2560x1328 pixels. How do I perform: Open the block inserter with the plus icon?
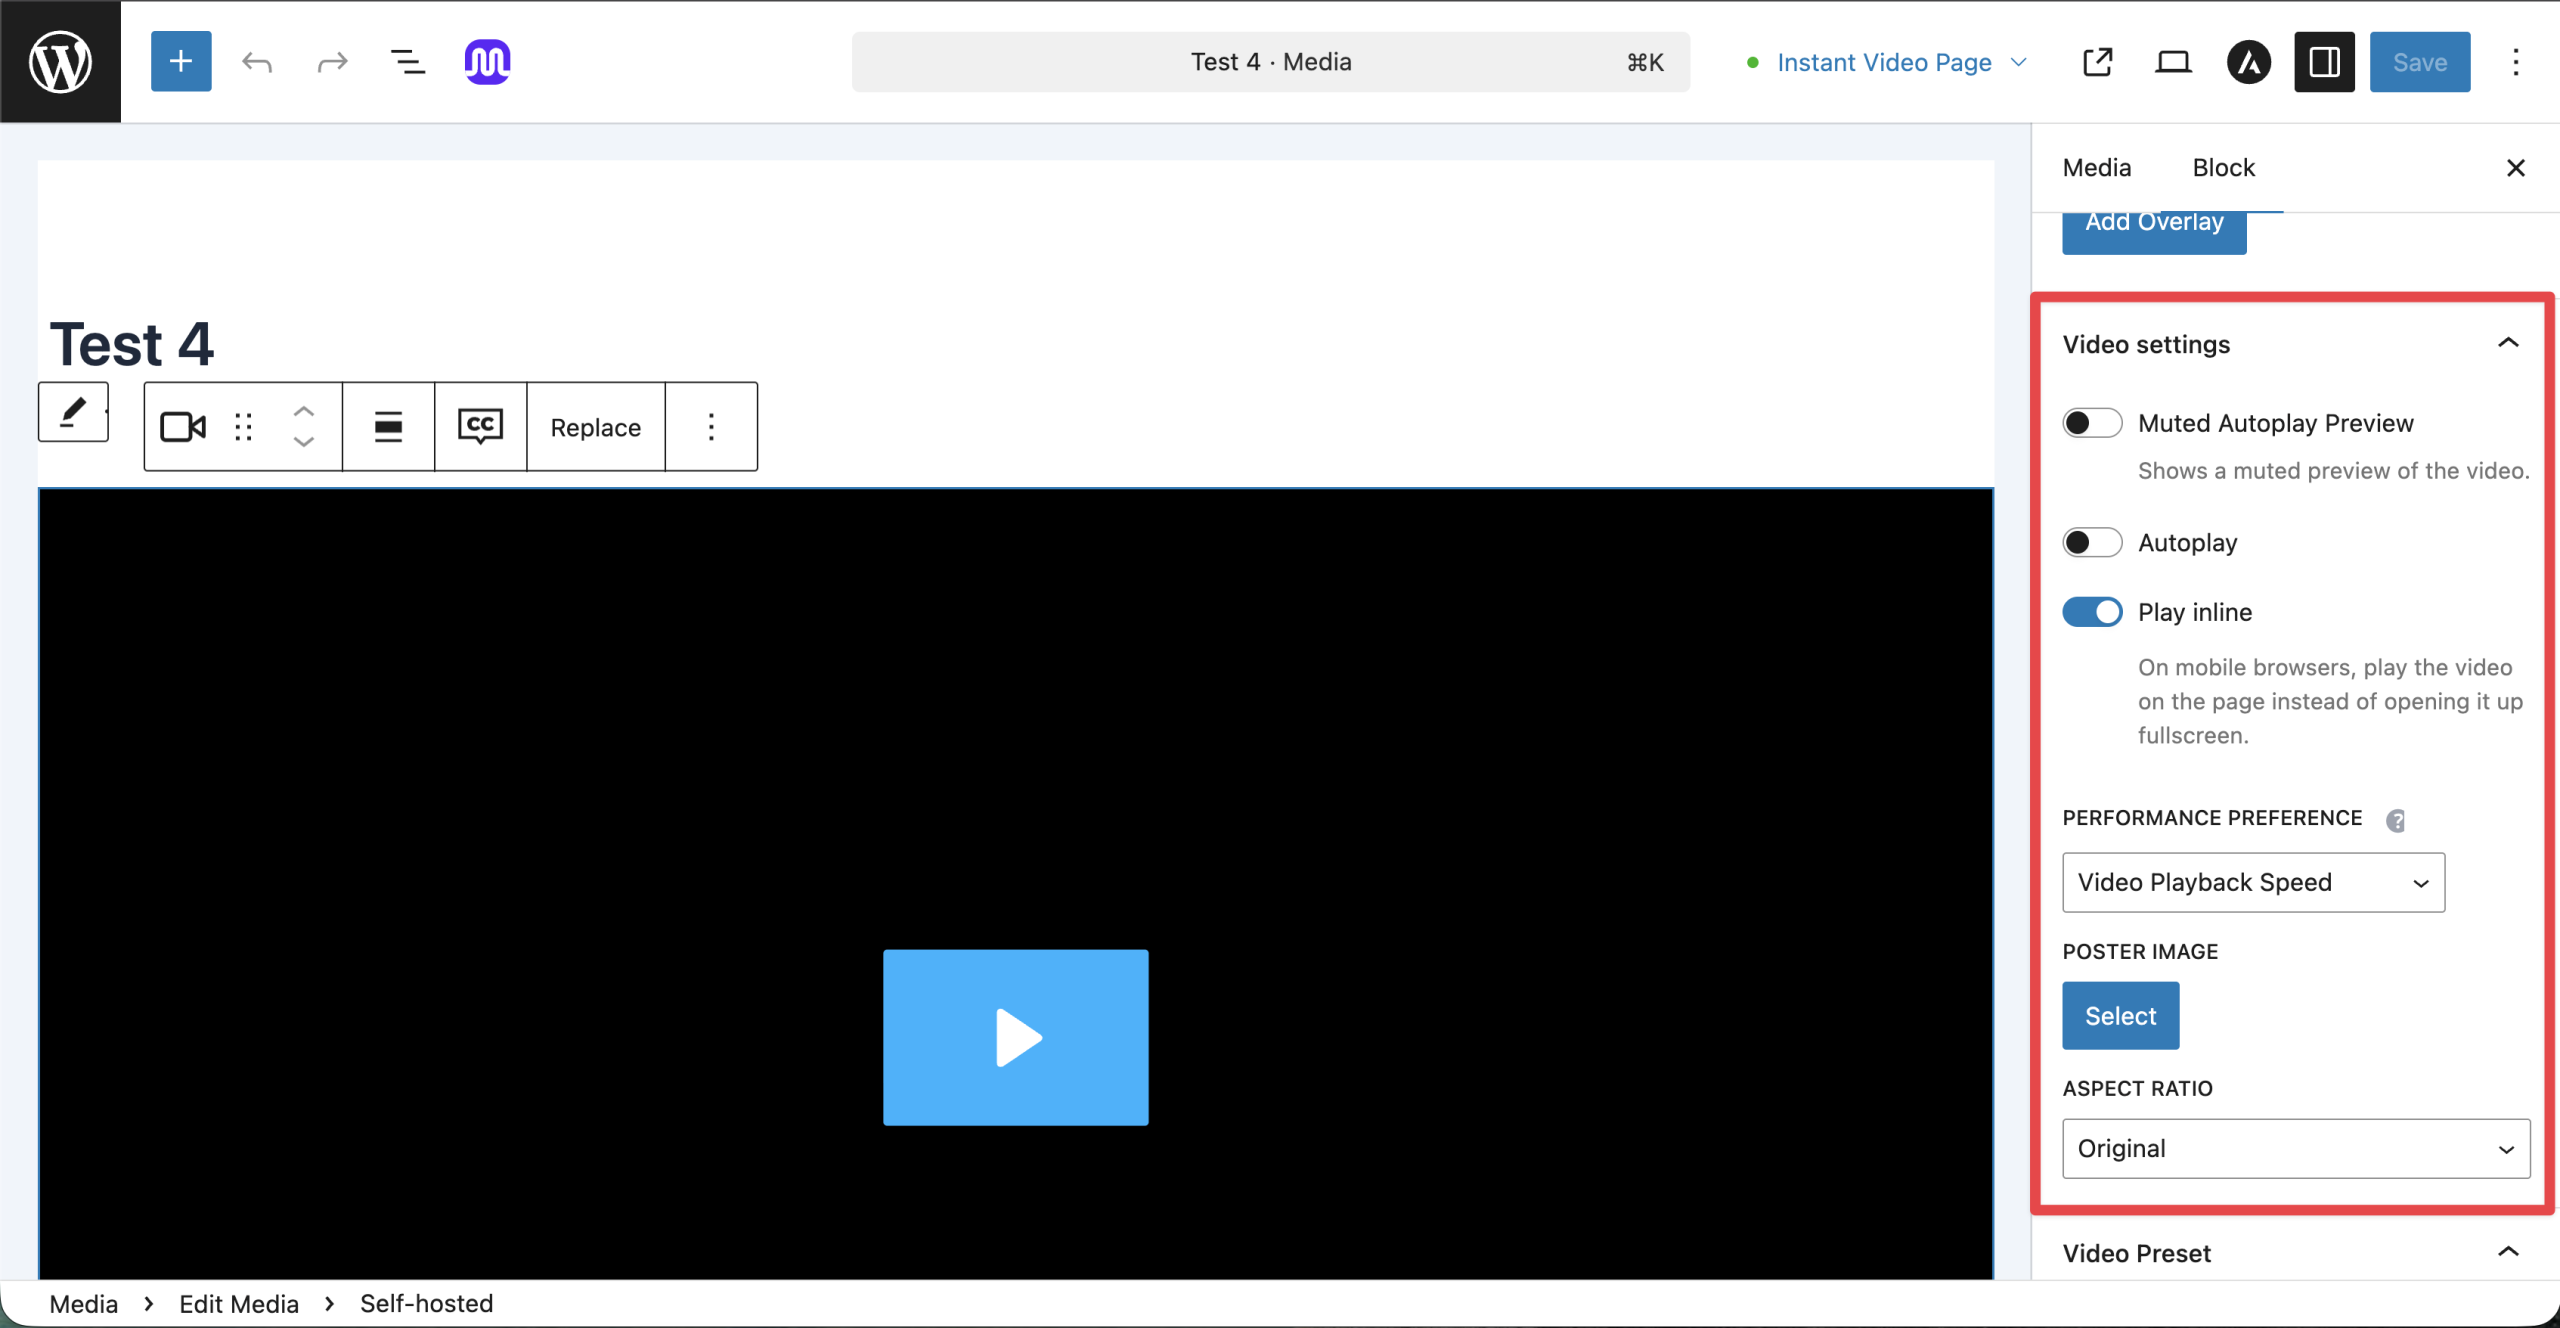click(x=180, y=61)
